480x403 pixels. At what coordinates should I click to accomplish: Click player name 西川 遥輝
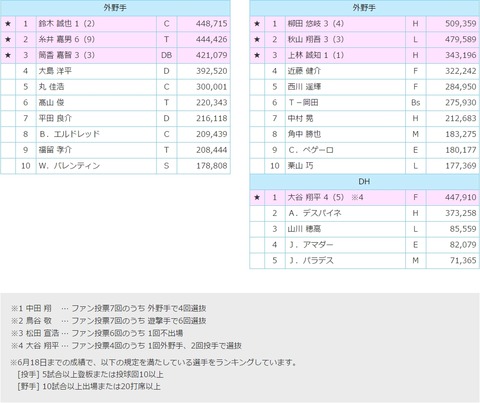pyautogui.click(x=304, y=87)
